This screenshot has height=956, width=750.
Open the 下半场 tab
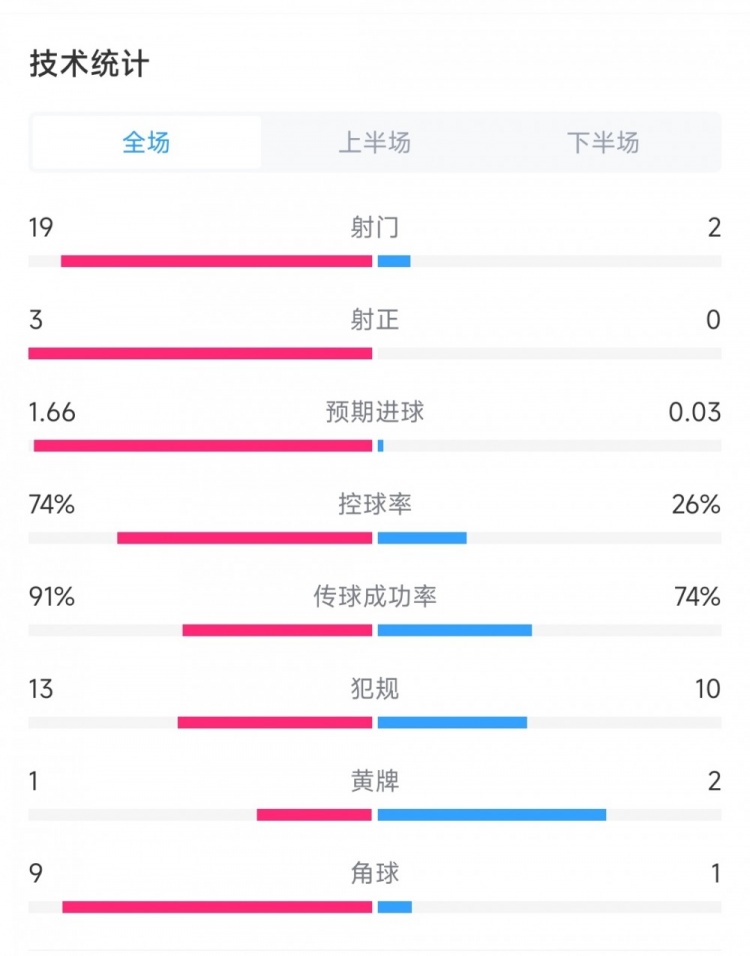coord(603,143)
